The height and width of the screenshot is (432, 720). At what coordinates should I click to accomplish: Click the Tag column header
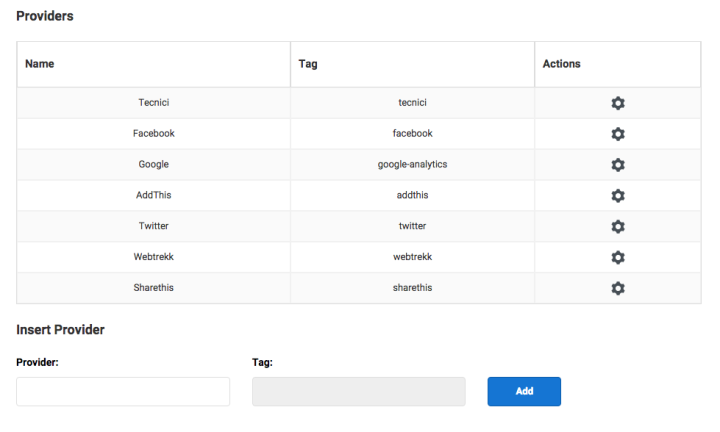pos(308,64)
